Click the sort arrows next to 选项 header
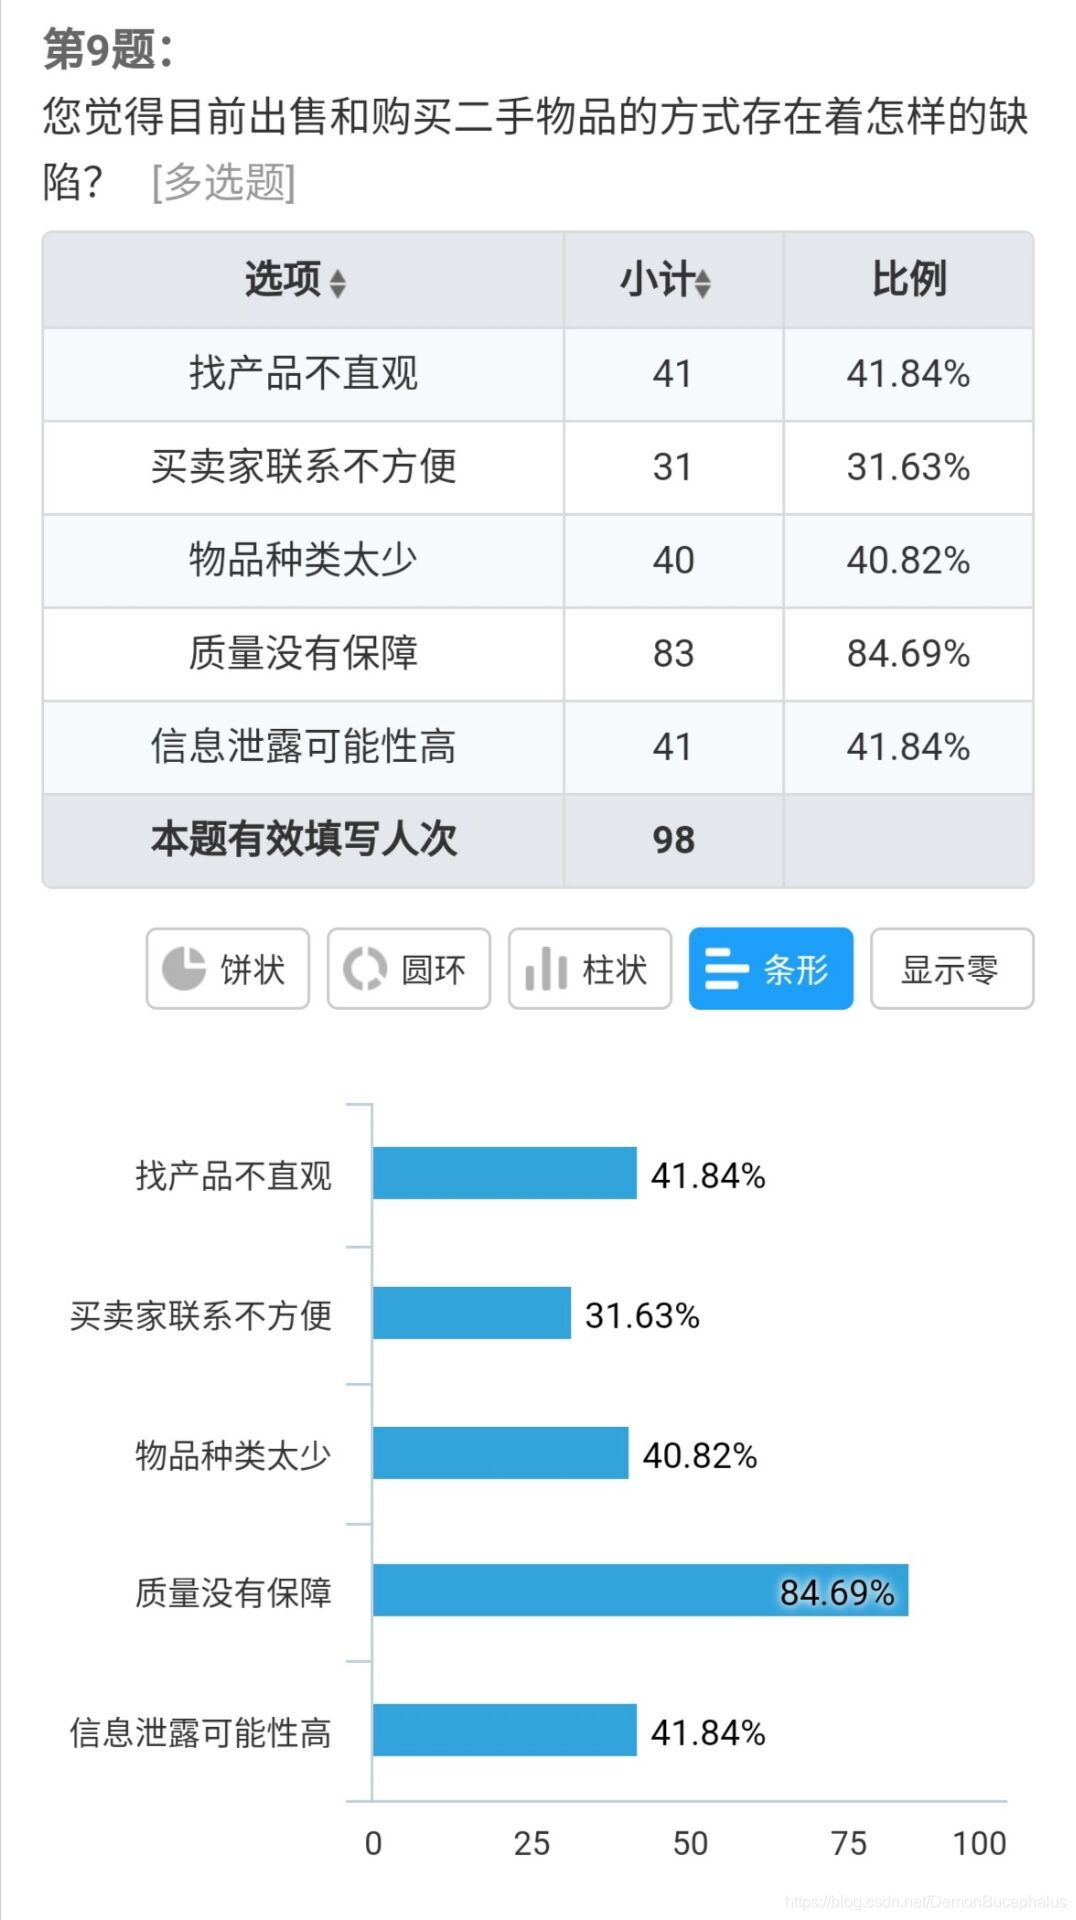The image size is (1076, 1920). [337, 283]
